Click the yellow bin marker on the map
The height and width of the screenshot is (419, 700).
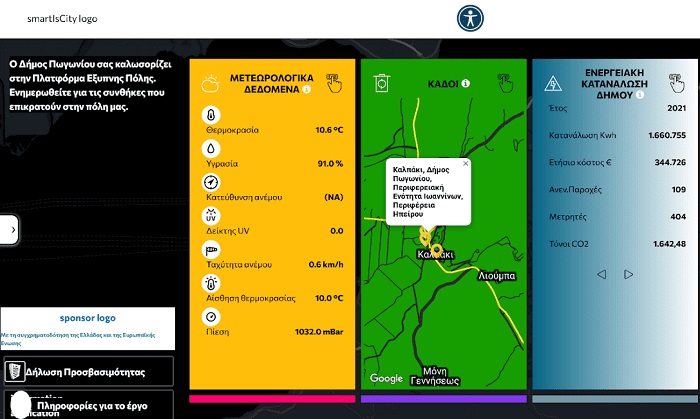[x=436, y=248]
